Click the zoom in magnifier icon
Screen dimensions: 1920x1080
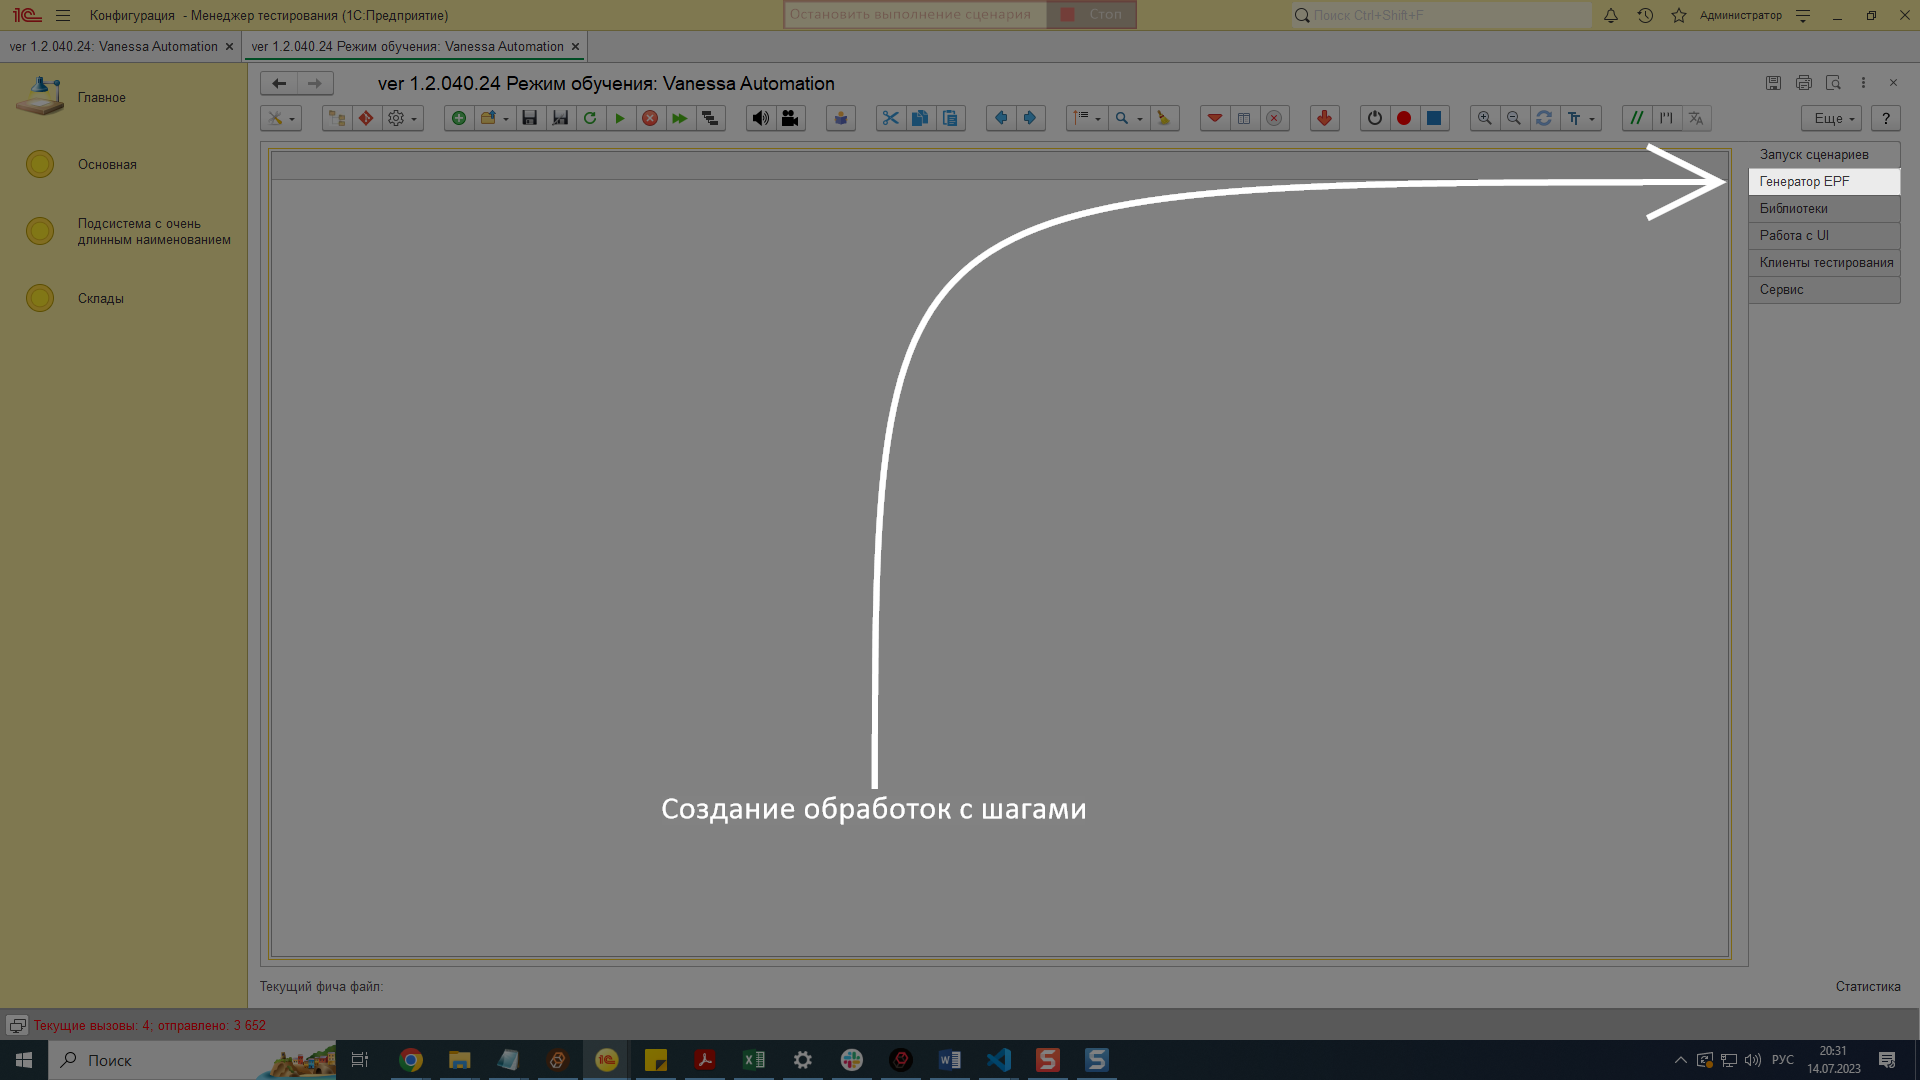click(1485, 118)
